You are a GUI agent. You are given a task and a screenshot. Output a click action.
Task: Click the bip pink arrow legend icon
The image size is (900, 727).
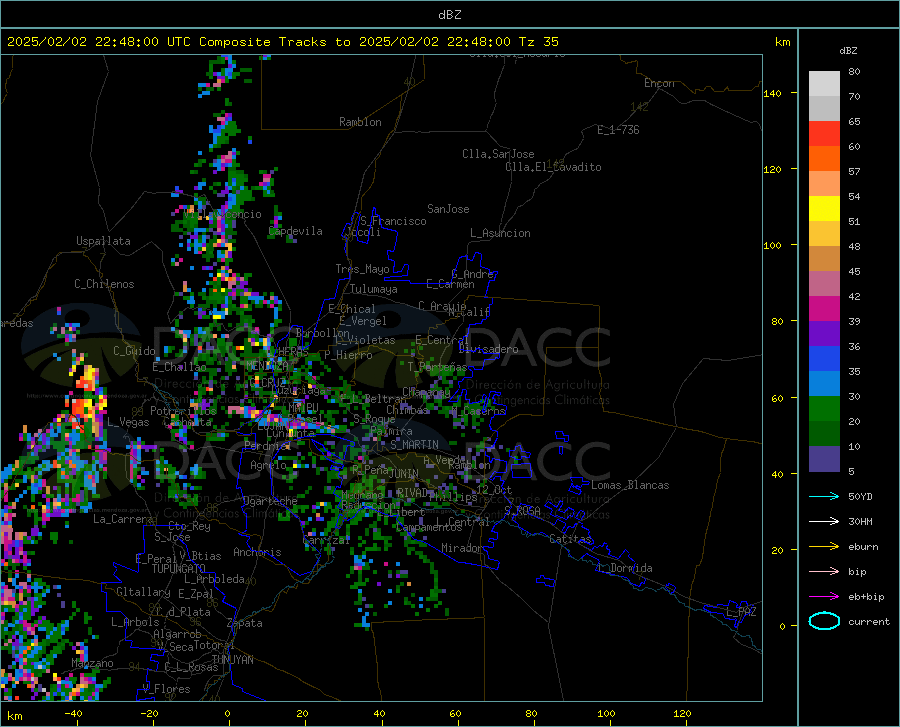point(824,572)
